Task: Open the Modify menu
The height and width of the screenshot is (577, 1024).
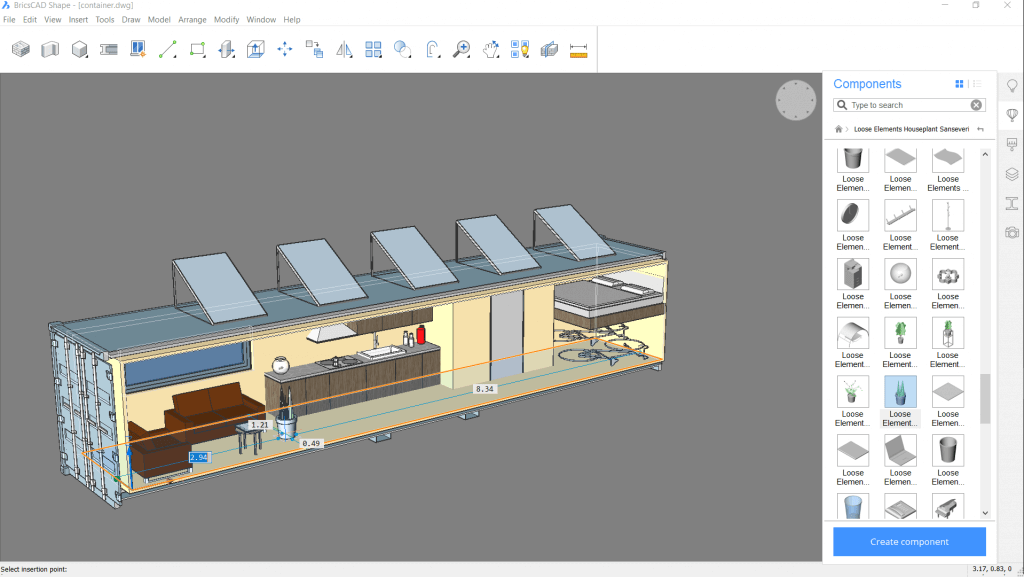Action: coord(227,19)
